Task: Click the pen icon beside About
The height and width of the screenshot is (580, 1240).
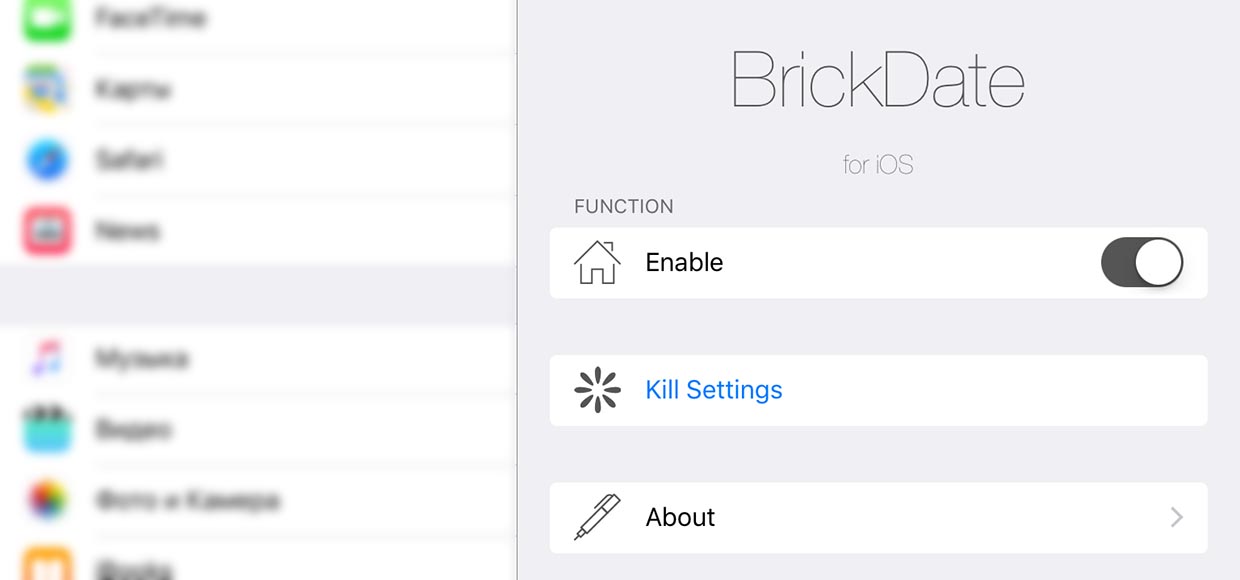Action: 597,517
